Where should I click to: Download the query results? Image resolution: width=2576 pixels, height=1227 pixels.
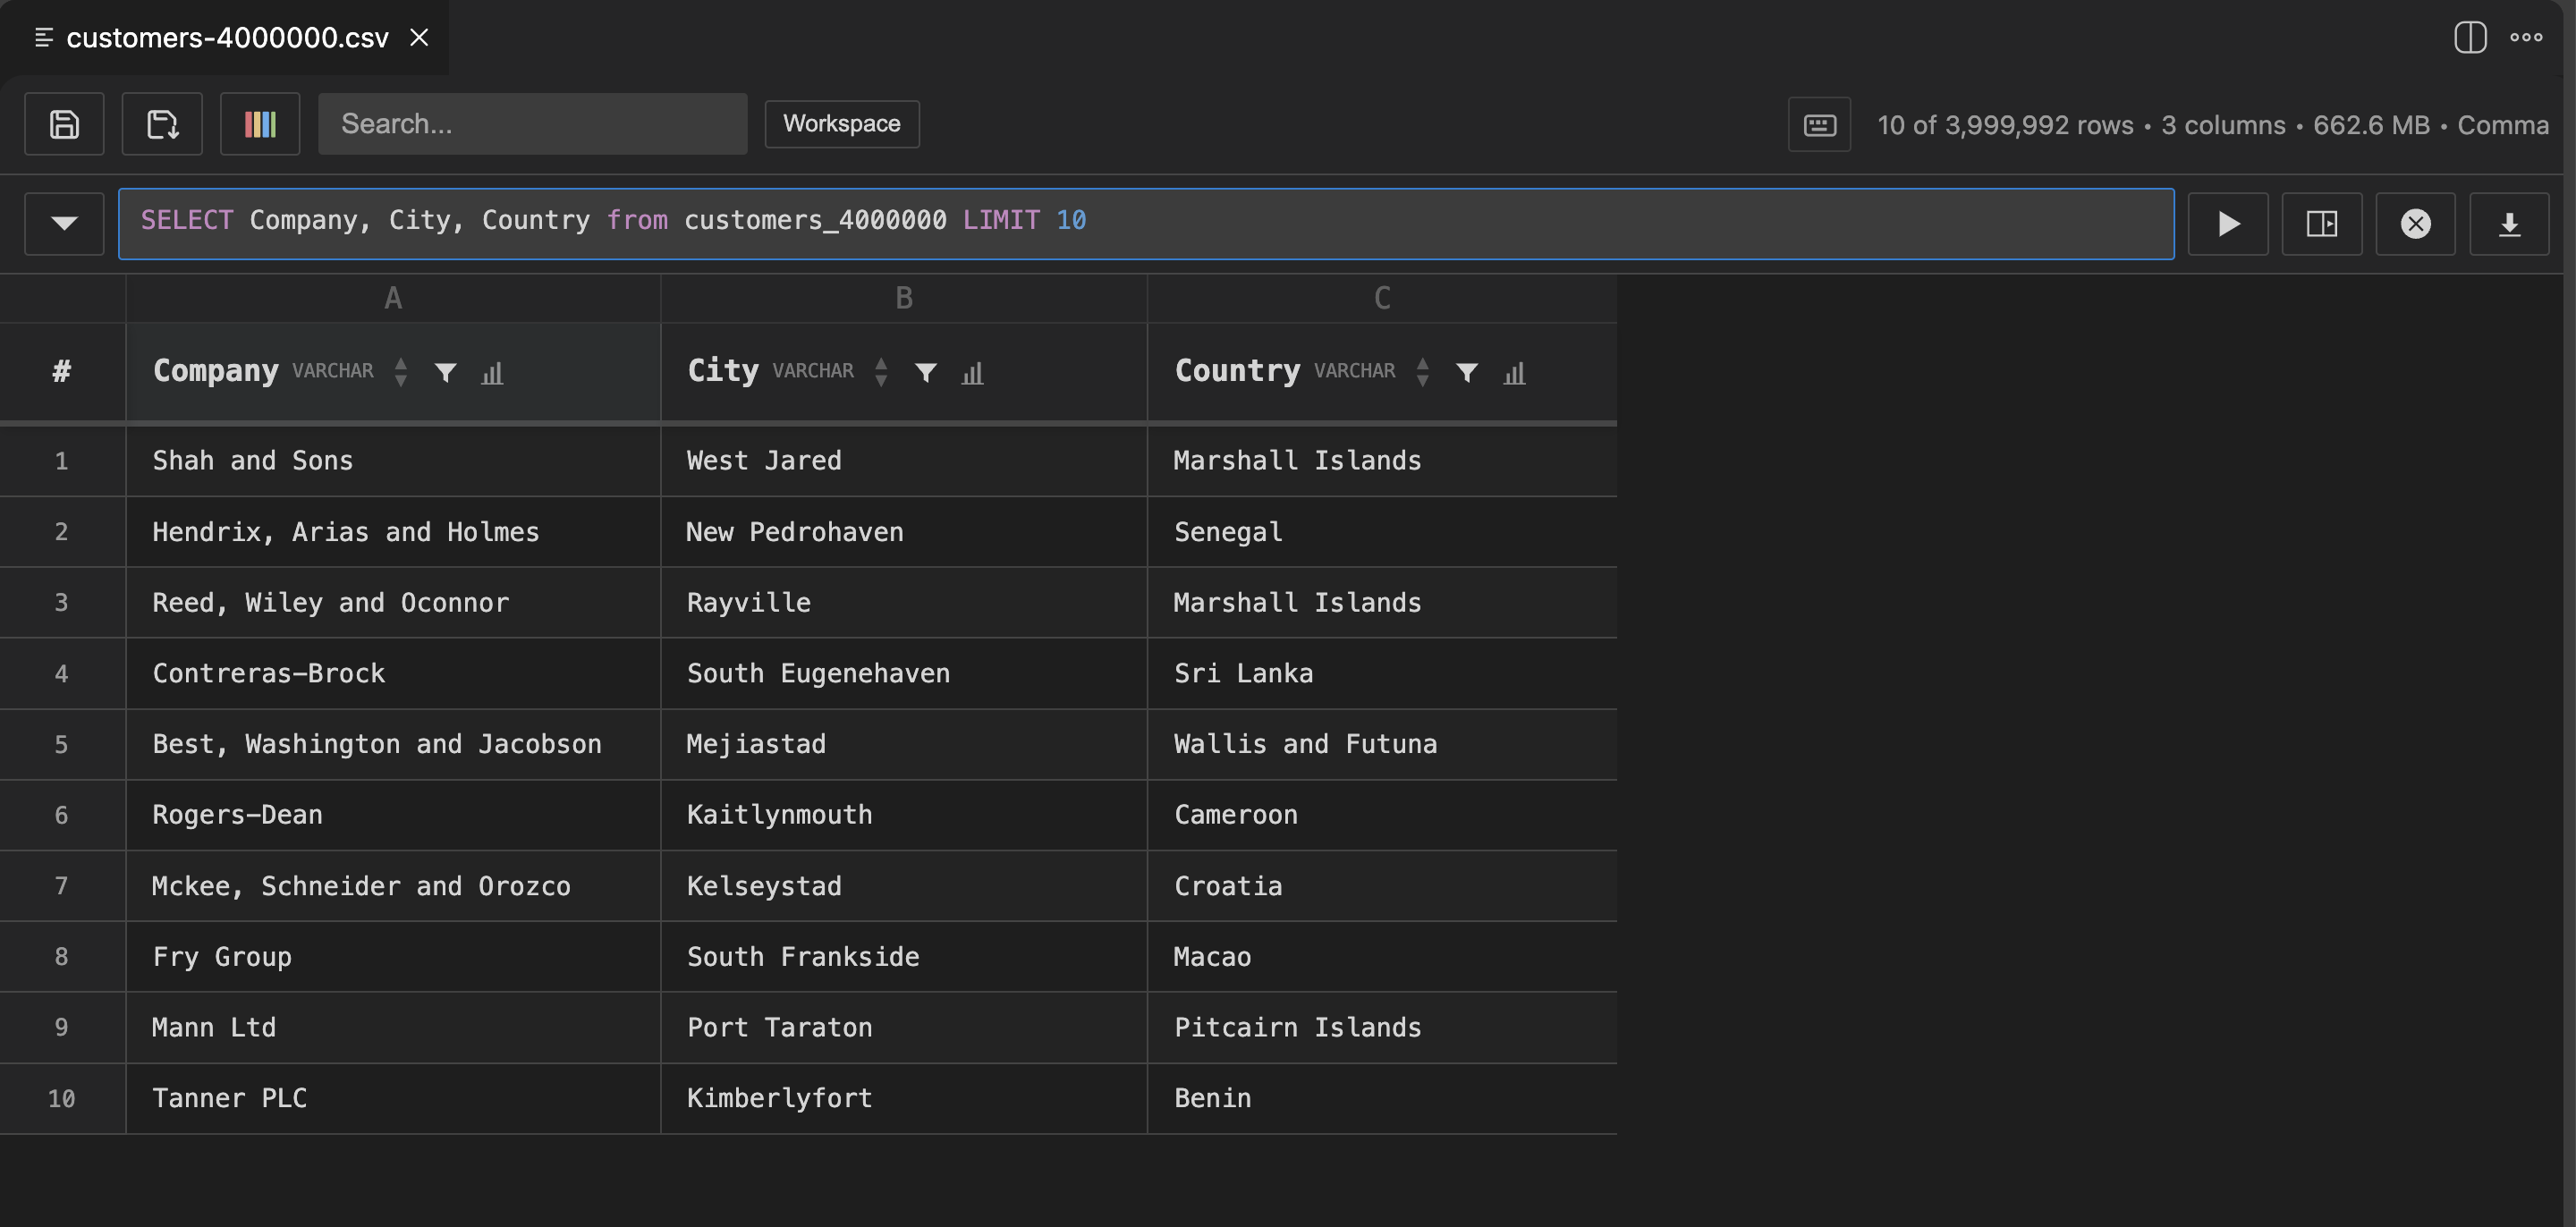(2509, 223)
